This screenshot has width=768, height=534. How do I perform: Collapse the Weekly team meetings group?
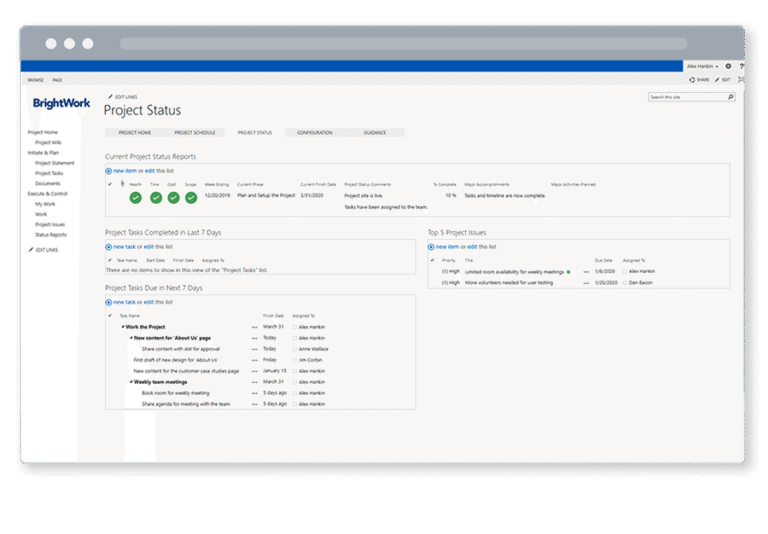coord(131,382)
